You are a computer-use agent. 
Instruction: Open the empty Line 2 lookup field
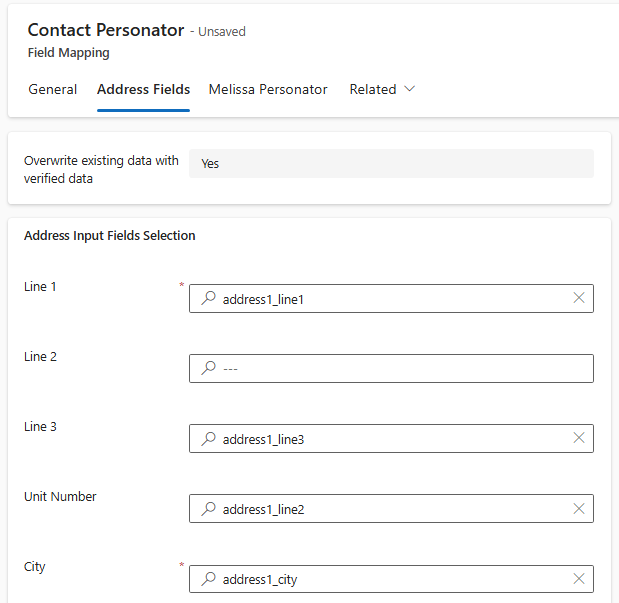pos(400,368)
